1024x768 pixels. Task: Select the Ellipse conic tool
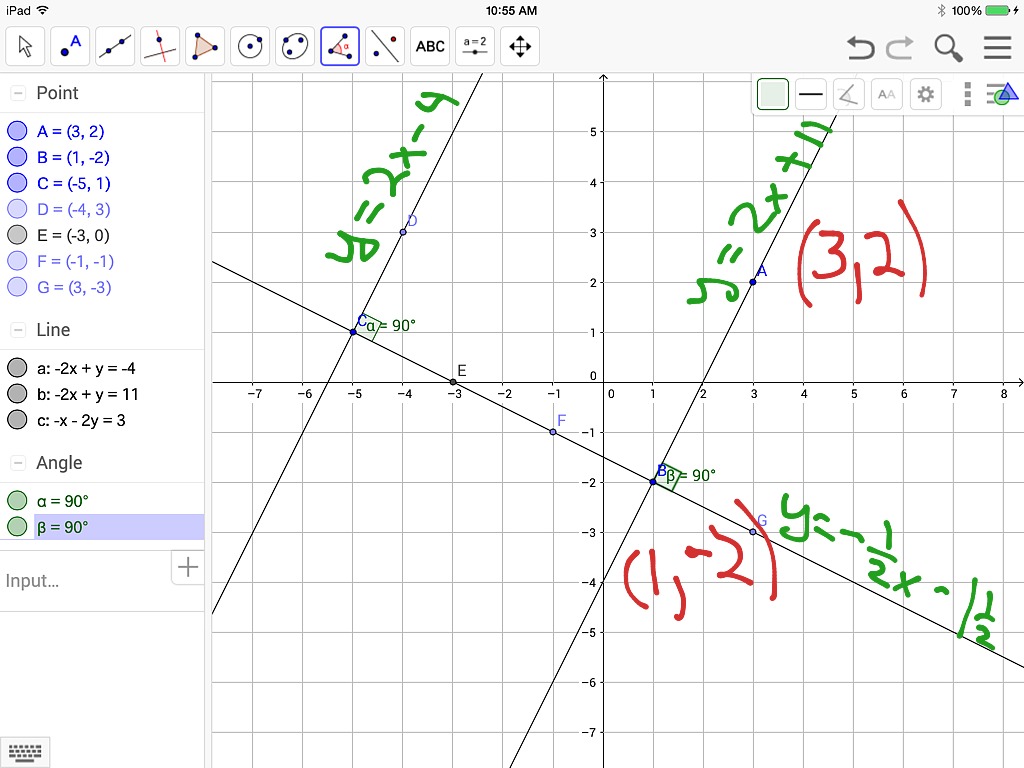[295, 46]
